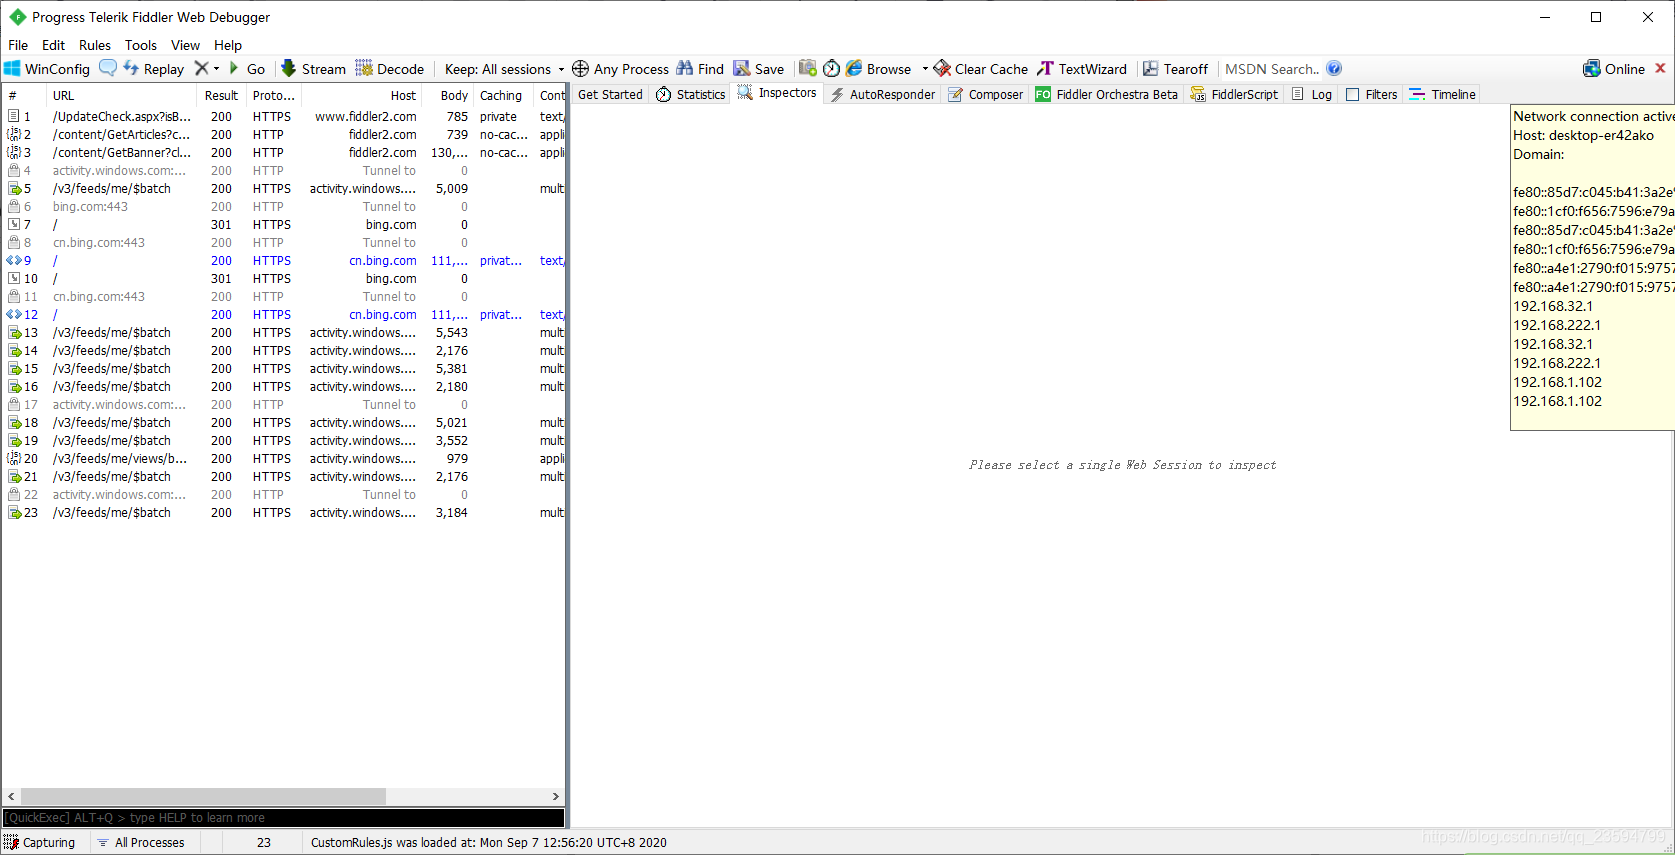Select session 23 $batch row
1675x855 pixels.
(x=284, y=513)
